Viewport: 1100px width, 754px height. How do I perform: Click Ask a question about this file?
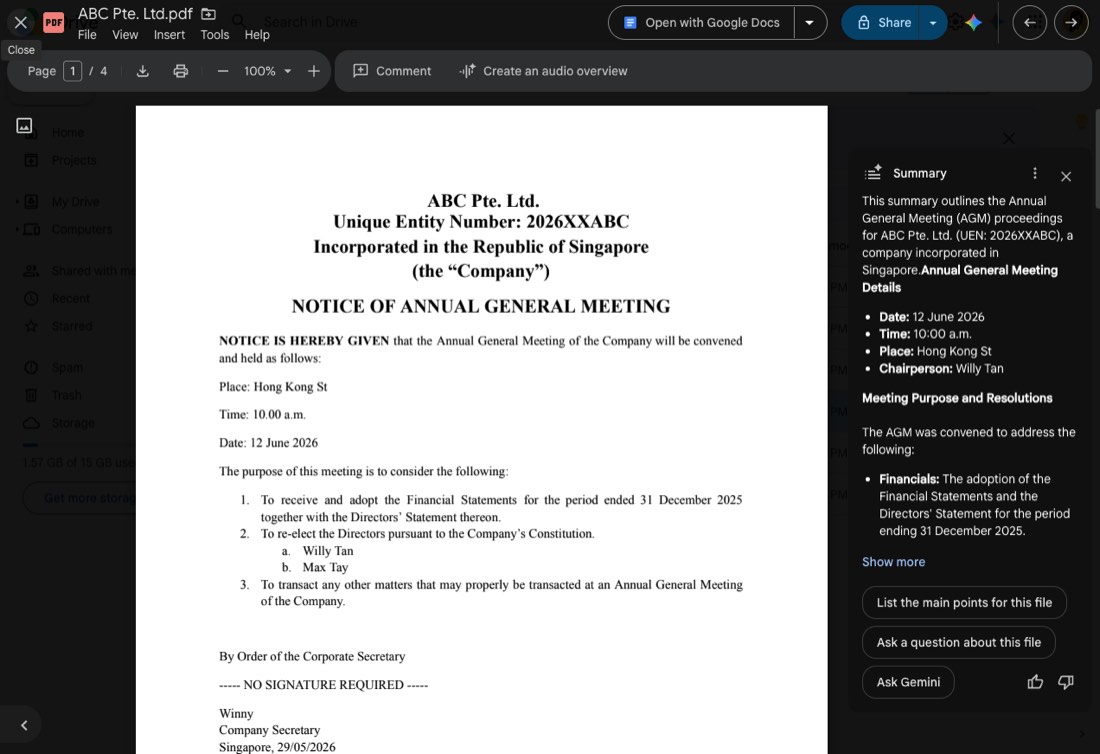click(958, 642)
